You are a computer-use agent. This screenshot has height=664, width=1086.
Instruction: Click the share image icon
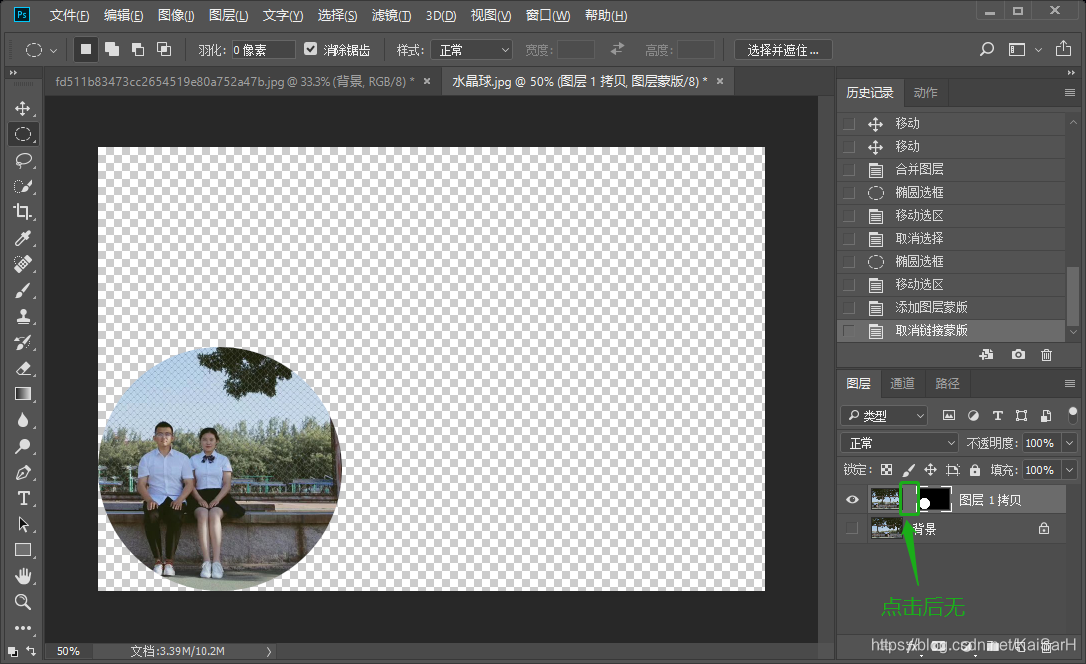pyautogui.click(x=1063, y=48)
